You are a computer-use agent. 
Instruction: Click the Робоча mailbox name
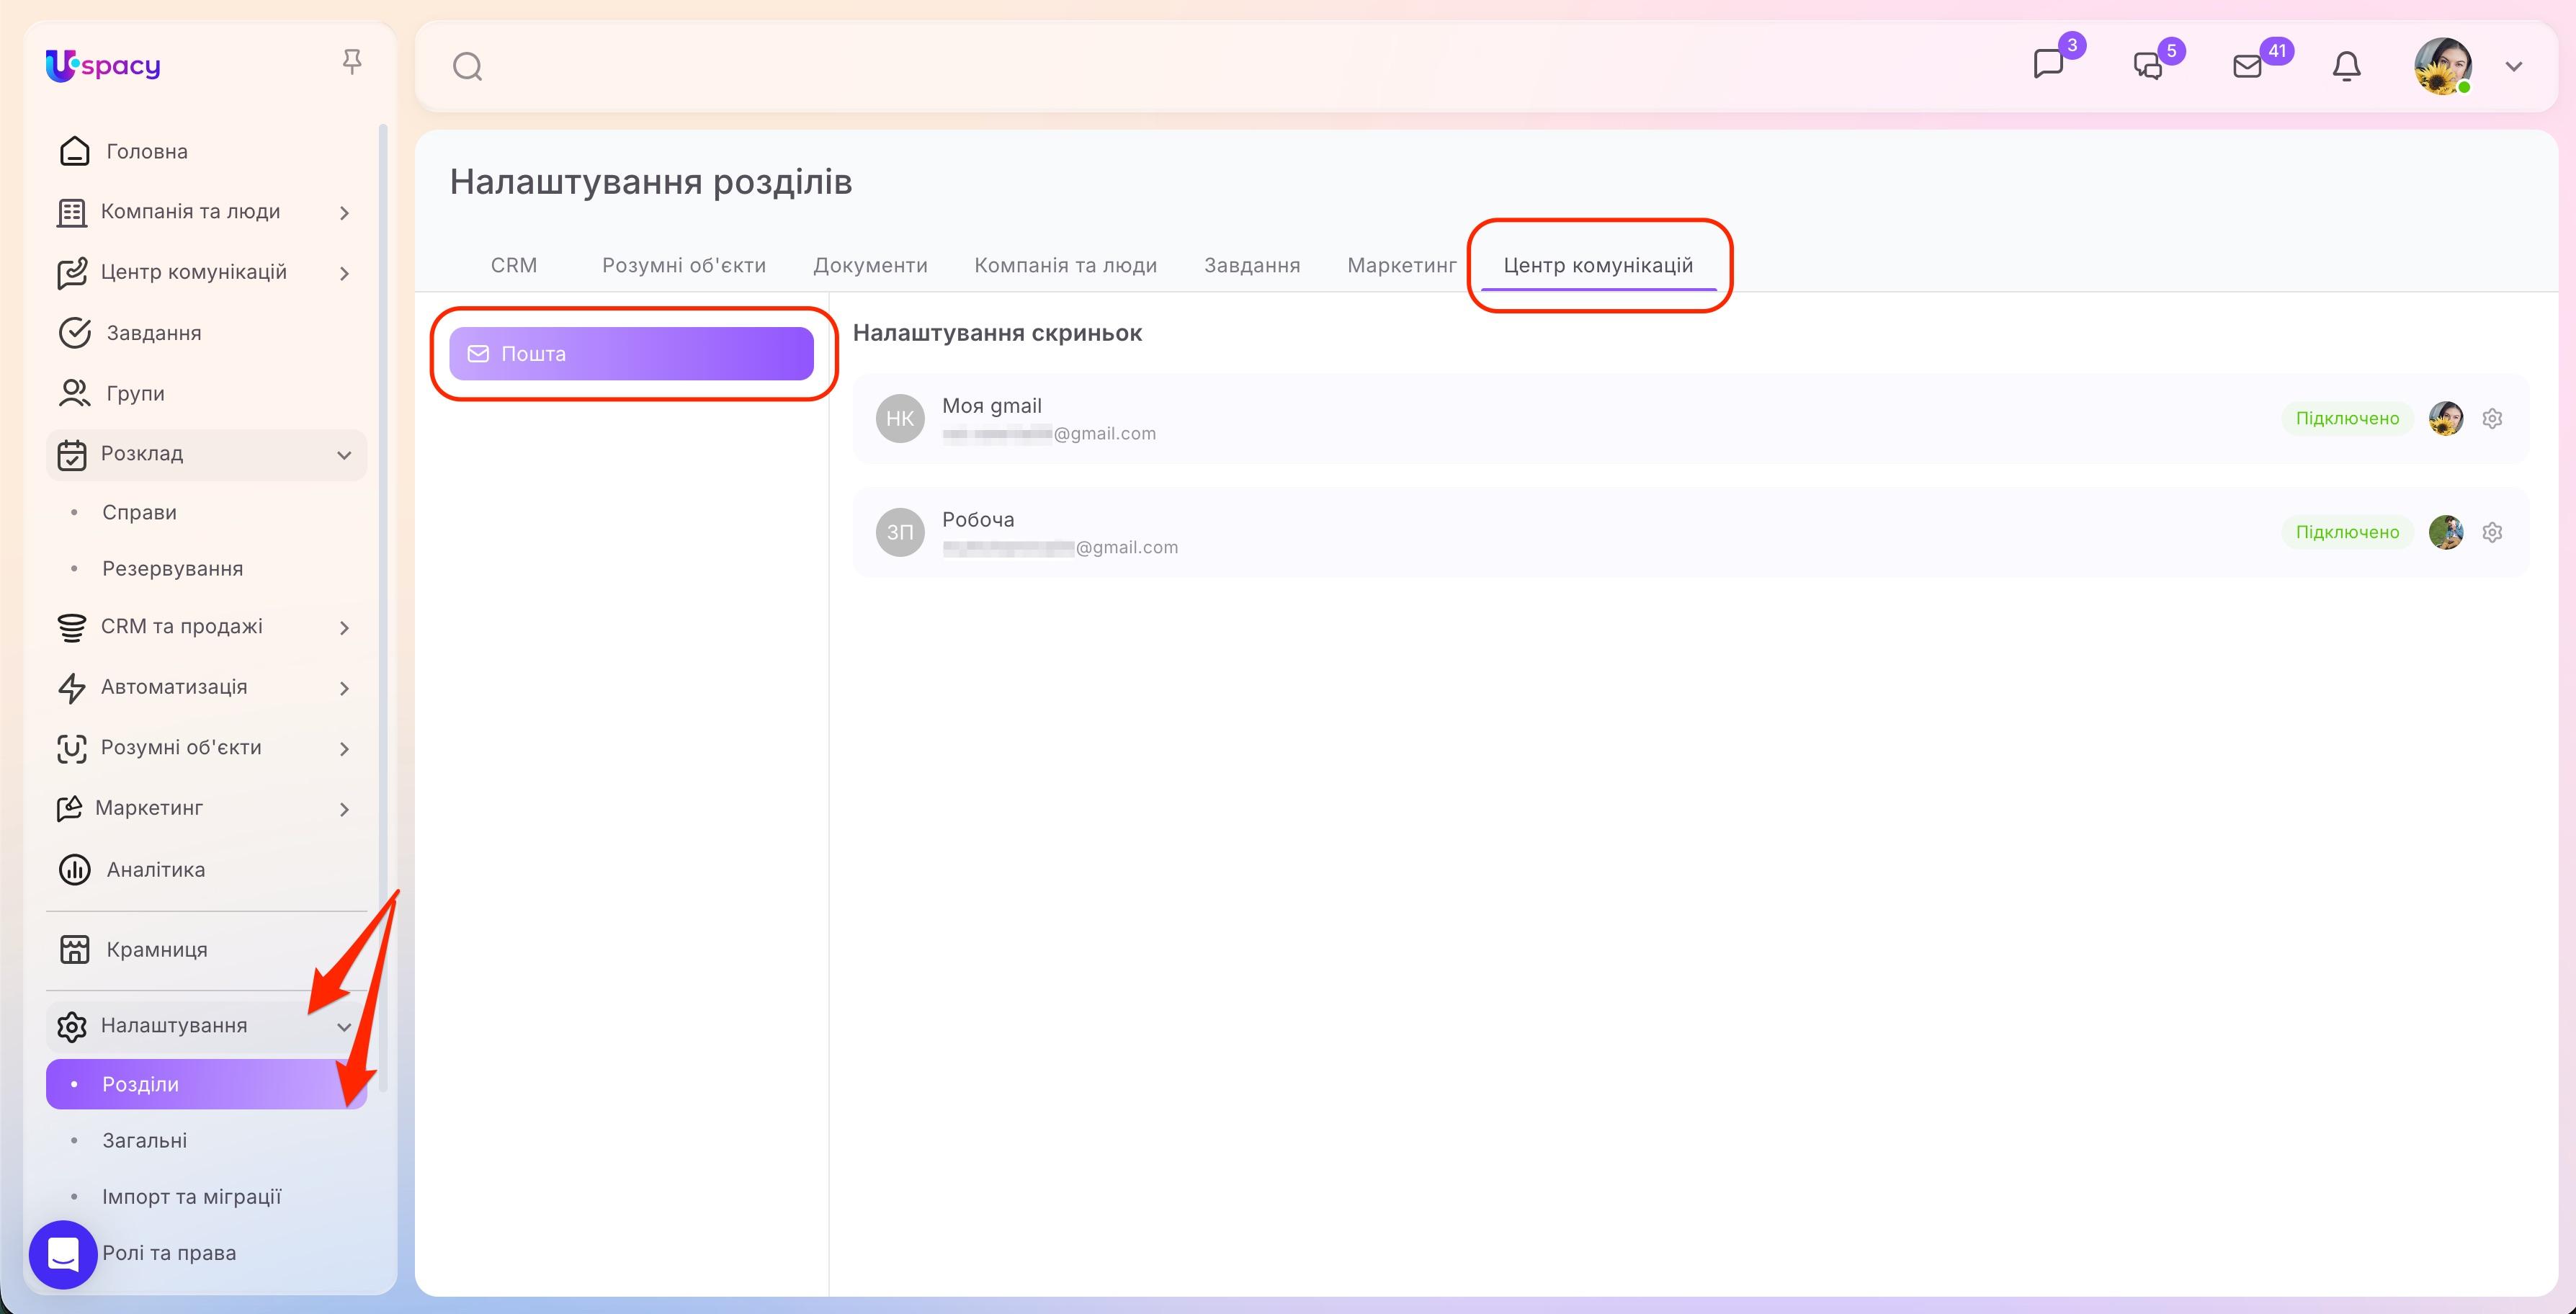pos(977,519)
